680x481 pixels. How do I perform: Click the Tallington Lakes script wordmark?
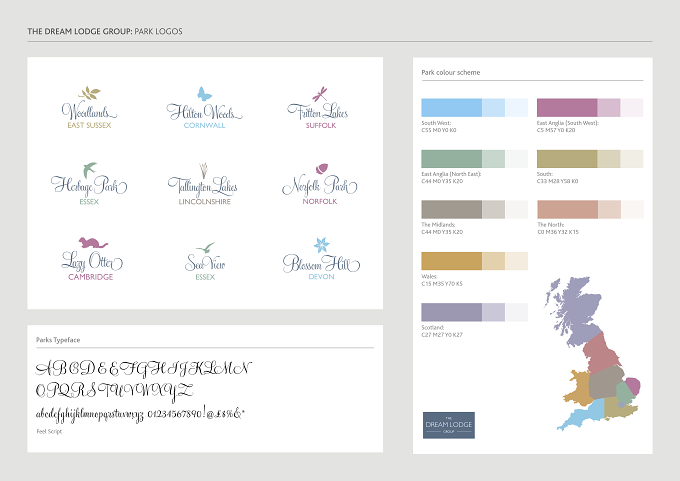[x=203, y=187]
